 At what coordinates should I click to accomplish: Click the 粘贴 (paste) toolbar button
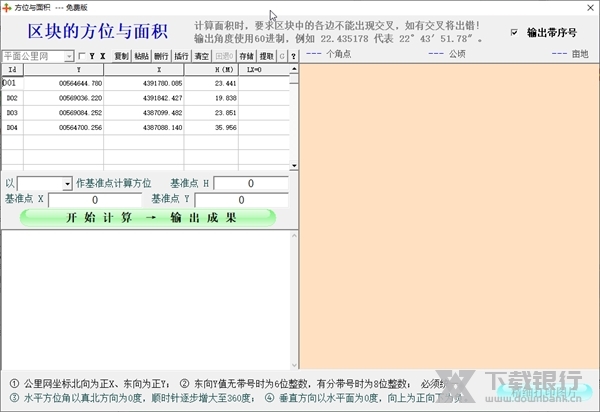[142, 56]
